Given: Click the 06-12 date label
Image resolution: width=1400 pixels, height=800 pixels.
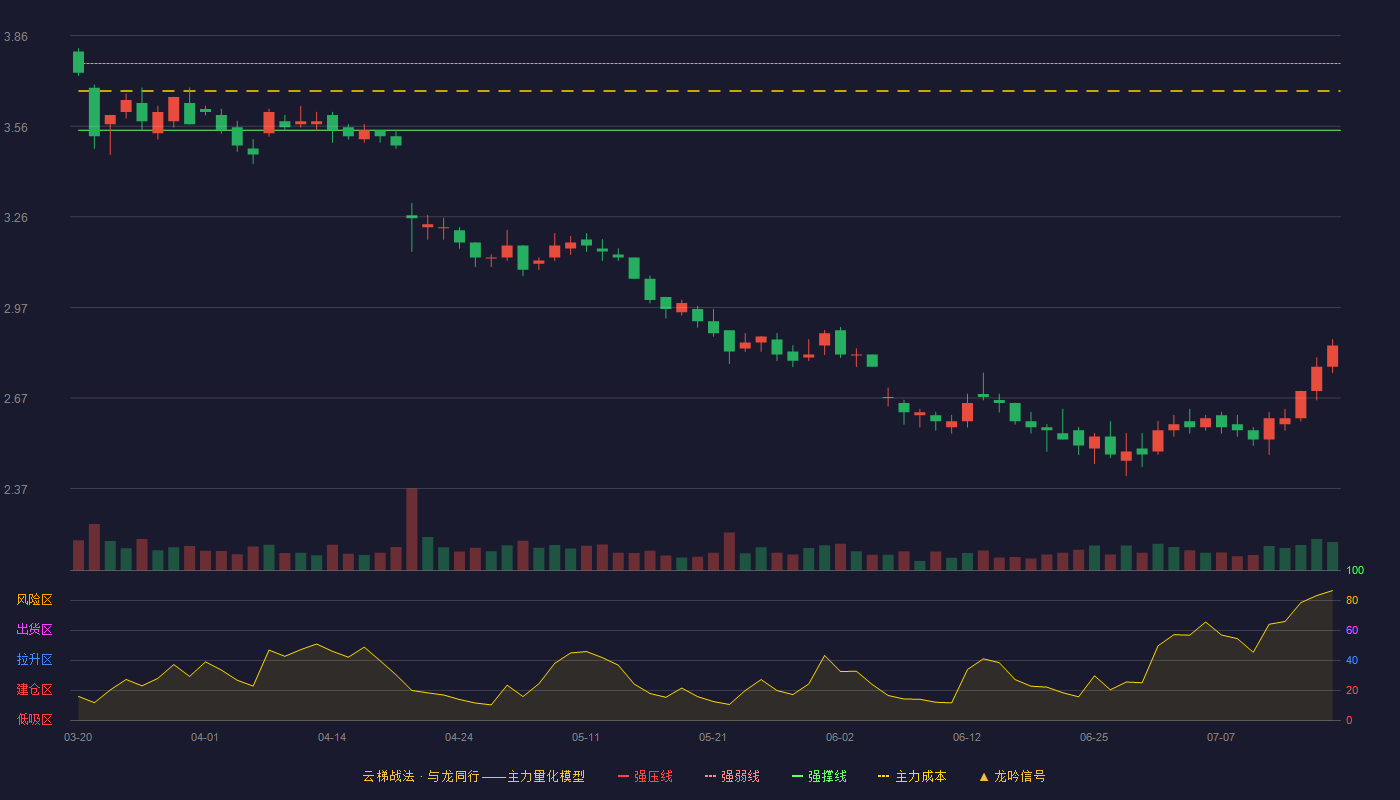Looking at the screenshot, I should tap(967, 737).
